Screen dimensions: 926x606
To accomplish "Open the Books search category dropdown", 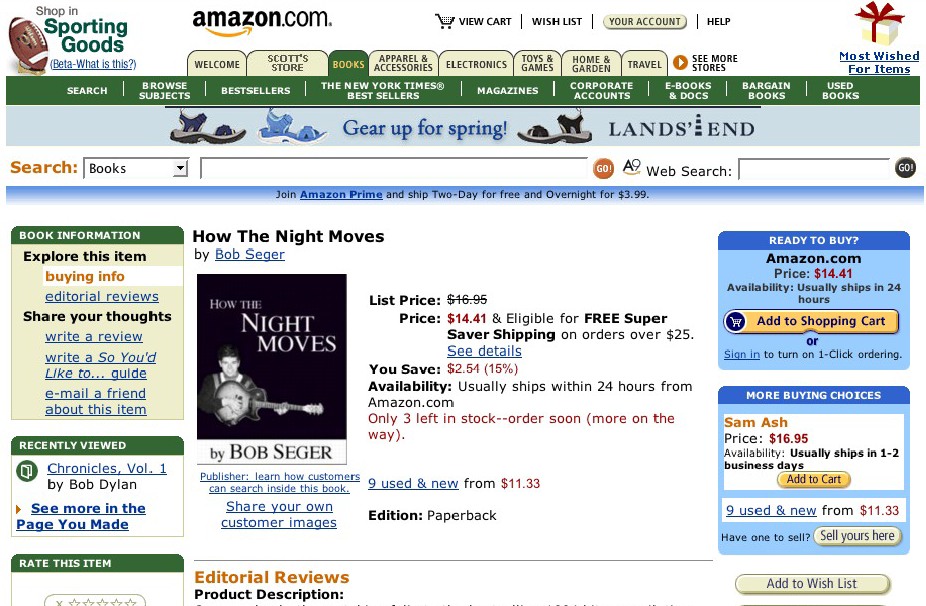I will [x=136, y=168].
